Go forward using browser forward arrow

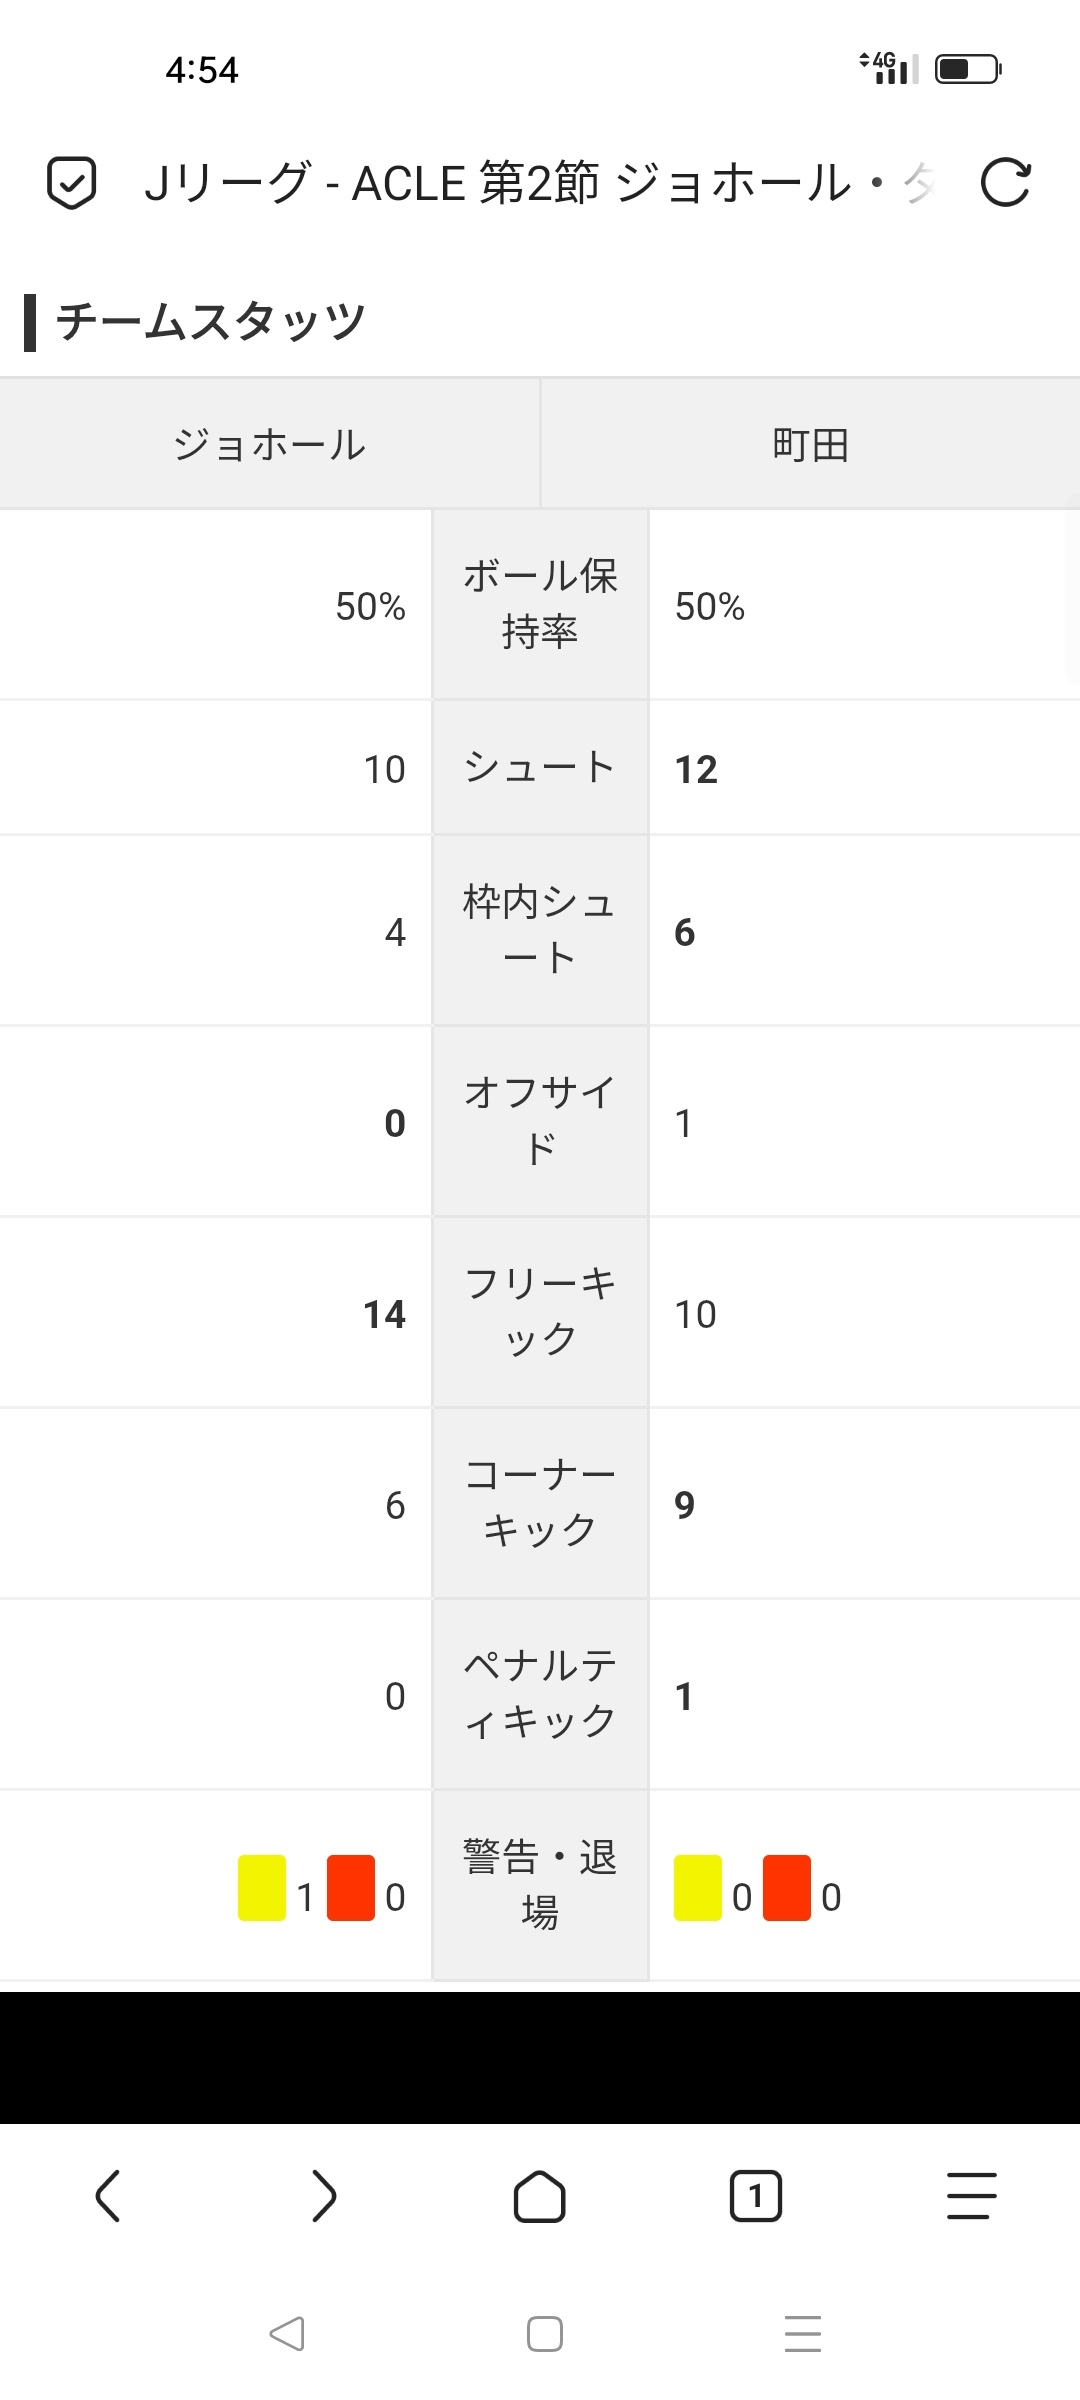324,2196
